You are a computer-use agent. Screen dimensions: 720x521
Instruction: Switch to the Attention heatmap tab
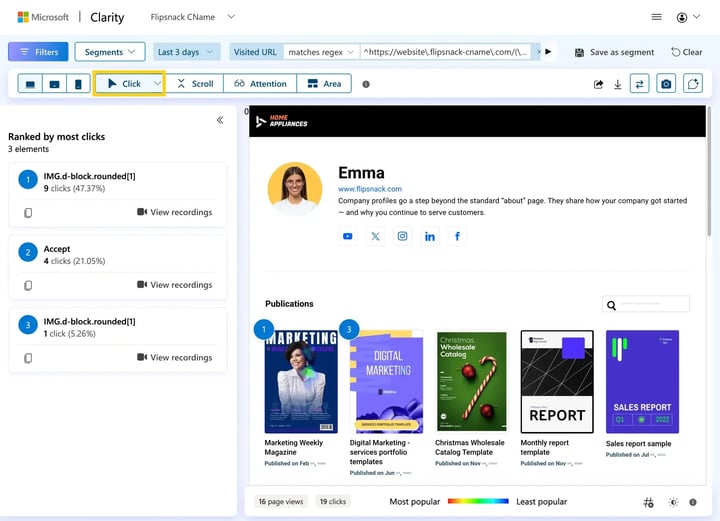(260, 84)
